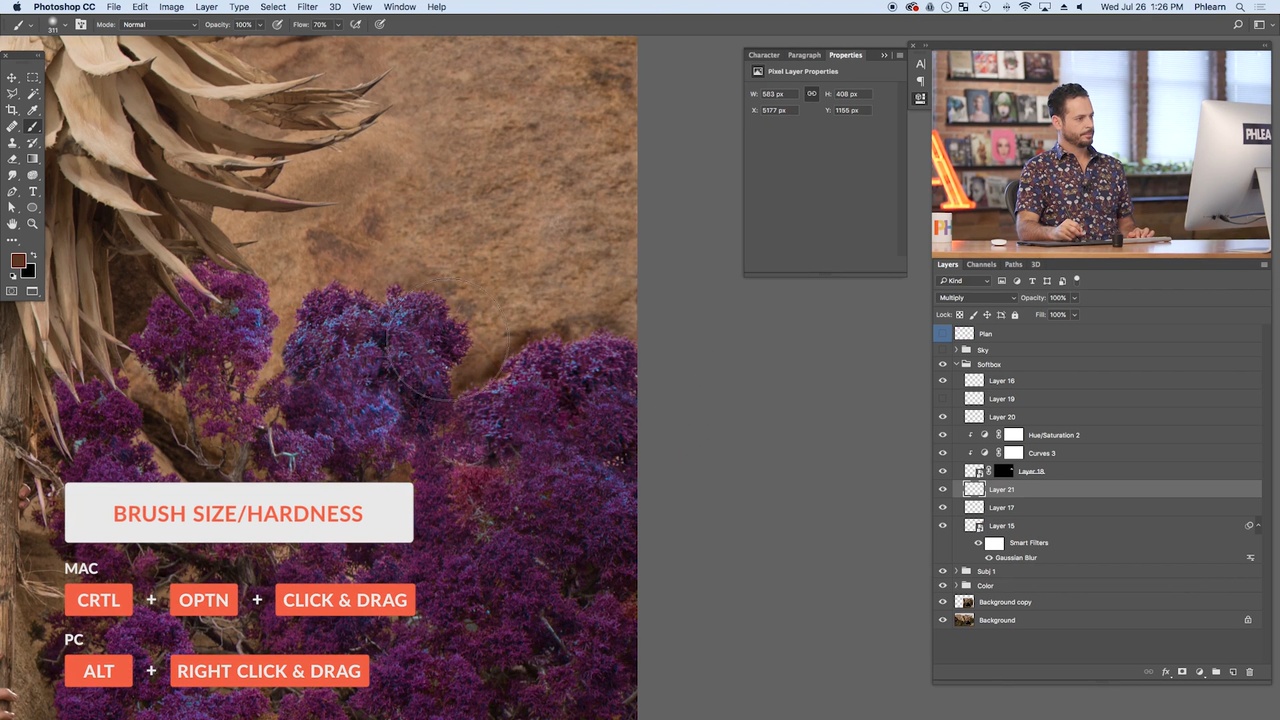This screenshot has width=1280, height=720.
Task: Open the Multiply blend mode dropdown
Action: click(976, 298)
